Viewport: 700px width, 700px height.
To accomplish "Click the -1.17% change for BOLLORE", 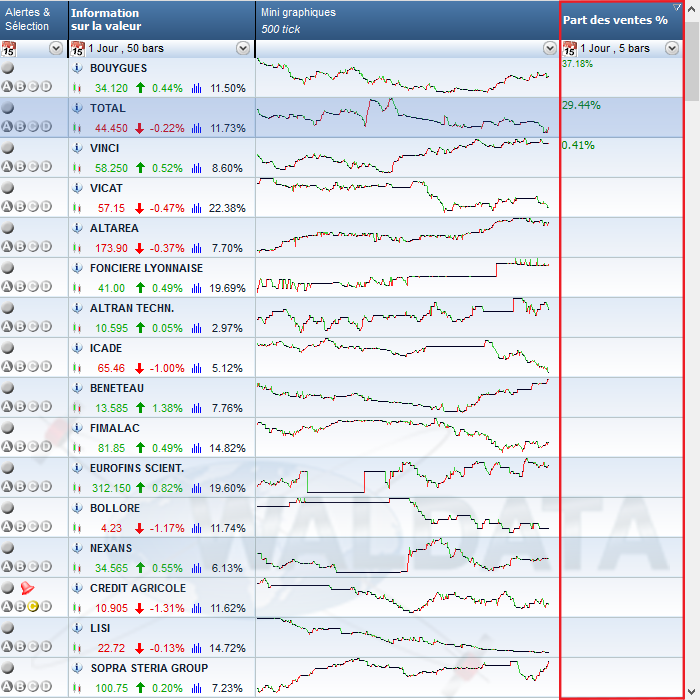I will click(167, 528).
